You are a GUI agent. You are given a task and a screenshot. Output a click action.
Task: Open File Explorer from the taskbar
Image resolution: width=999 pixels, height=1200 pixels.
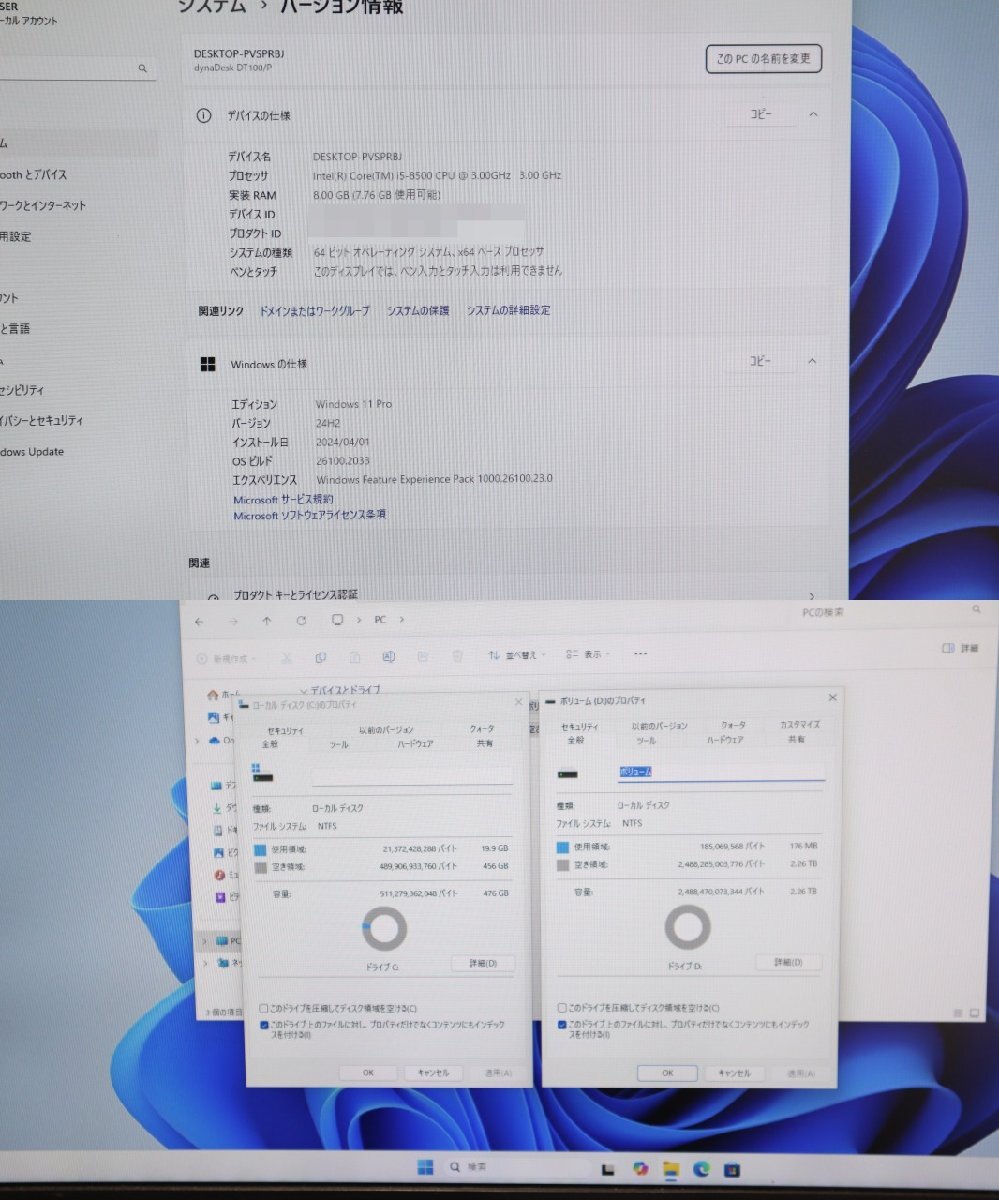[x=672, y=1168]
